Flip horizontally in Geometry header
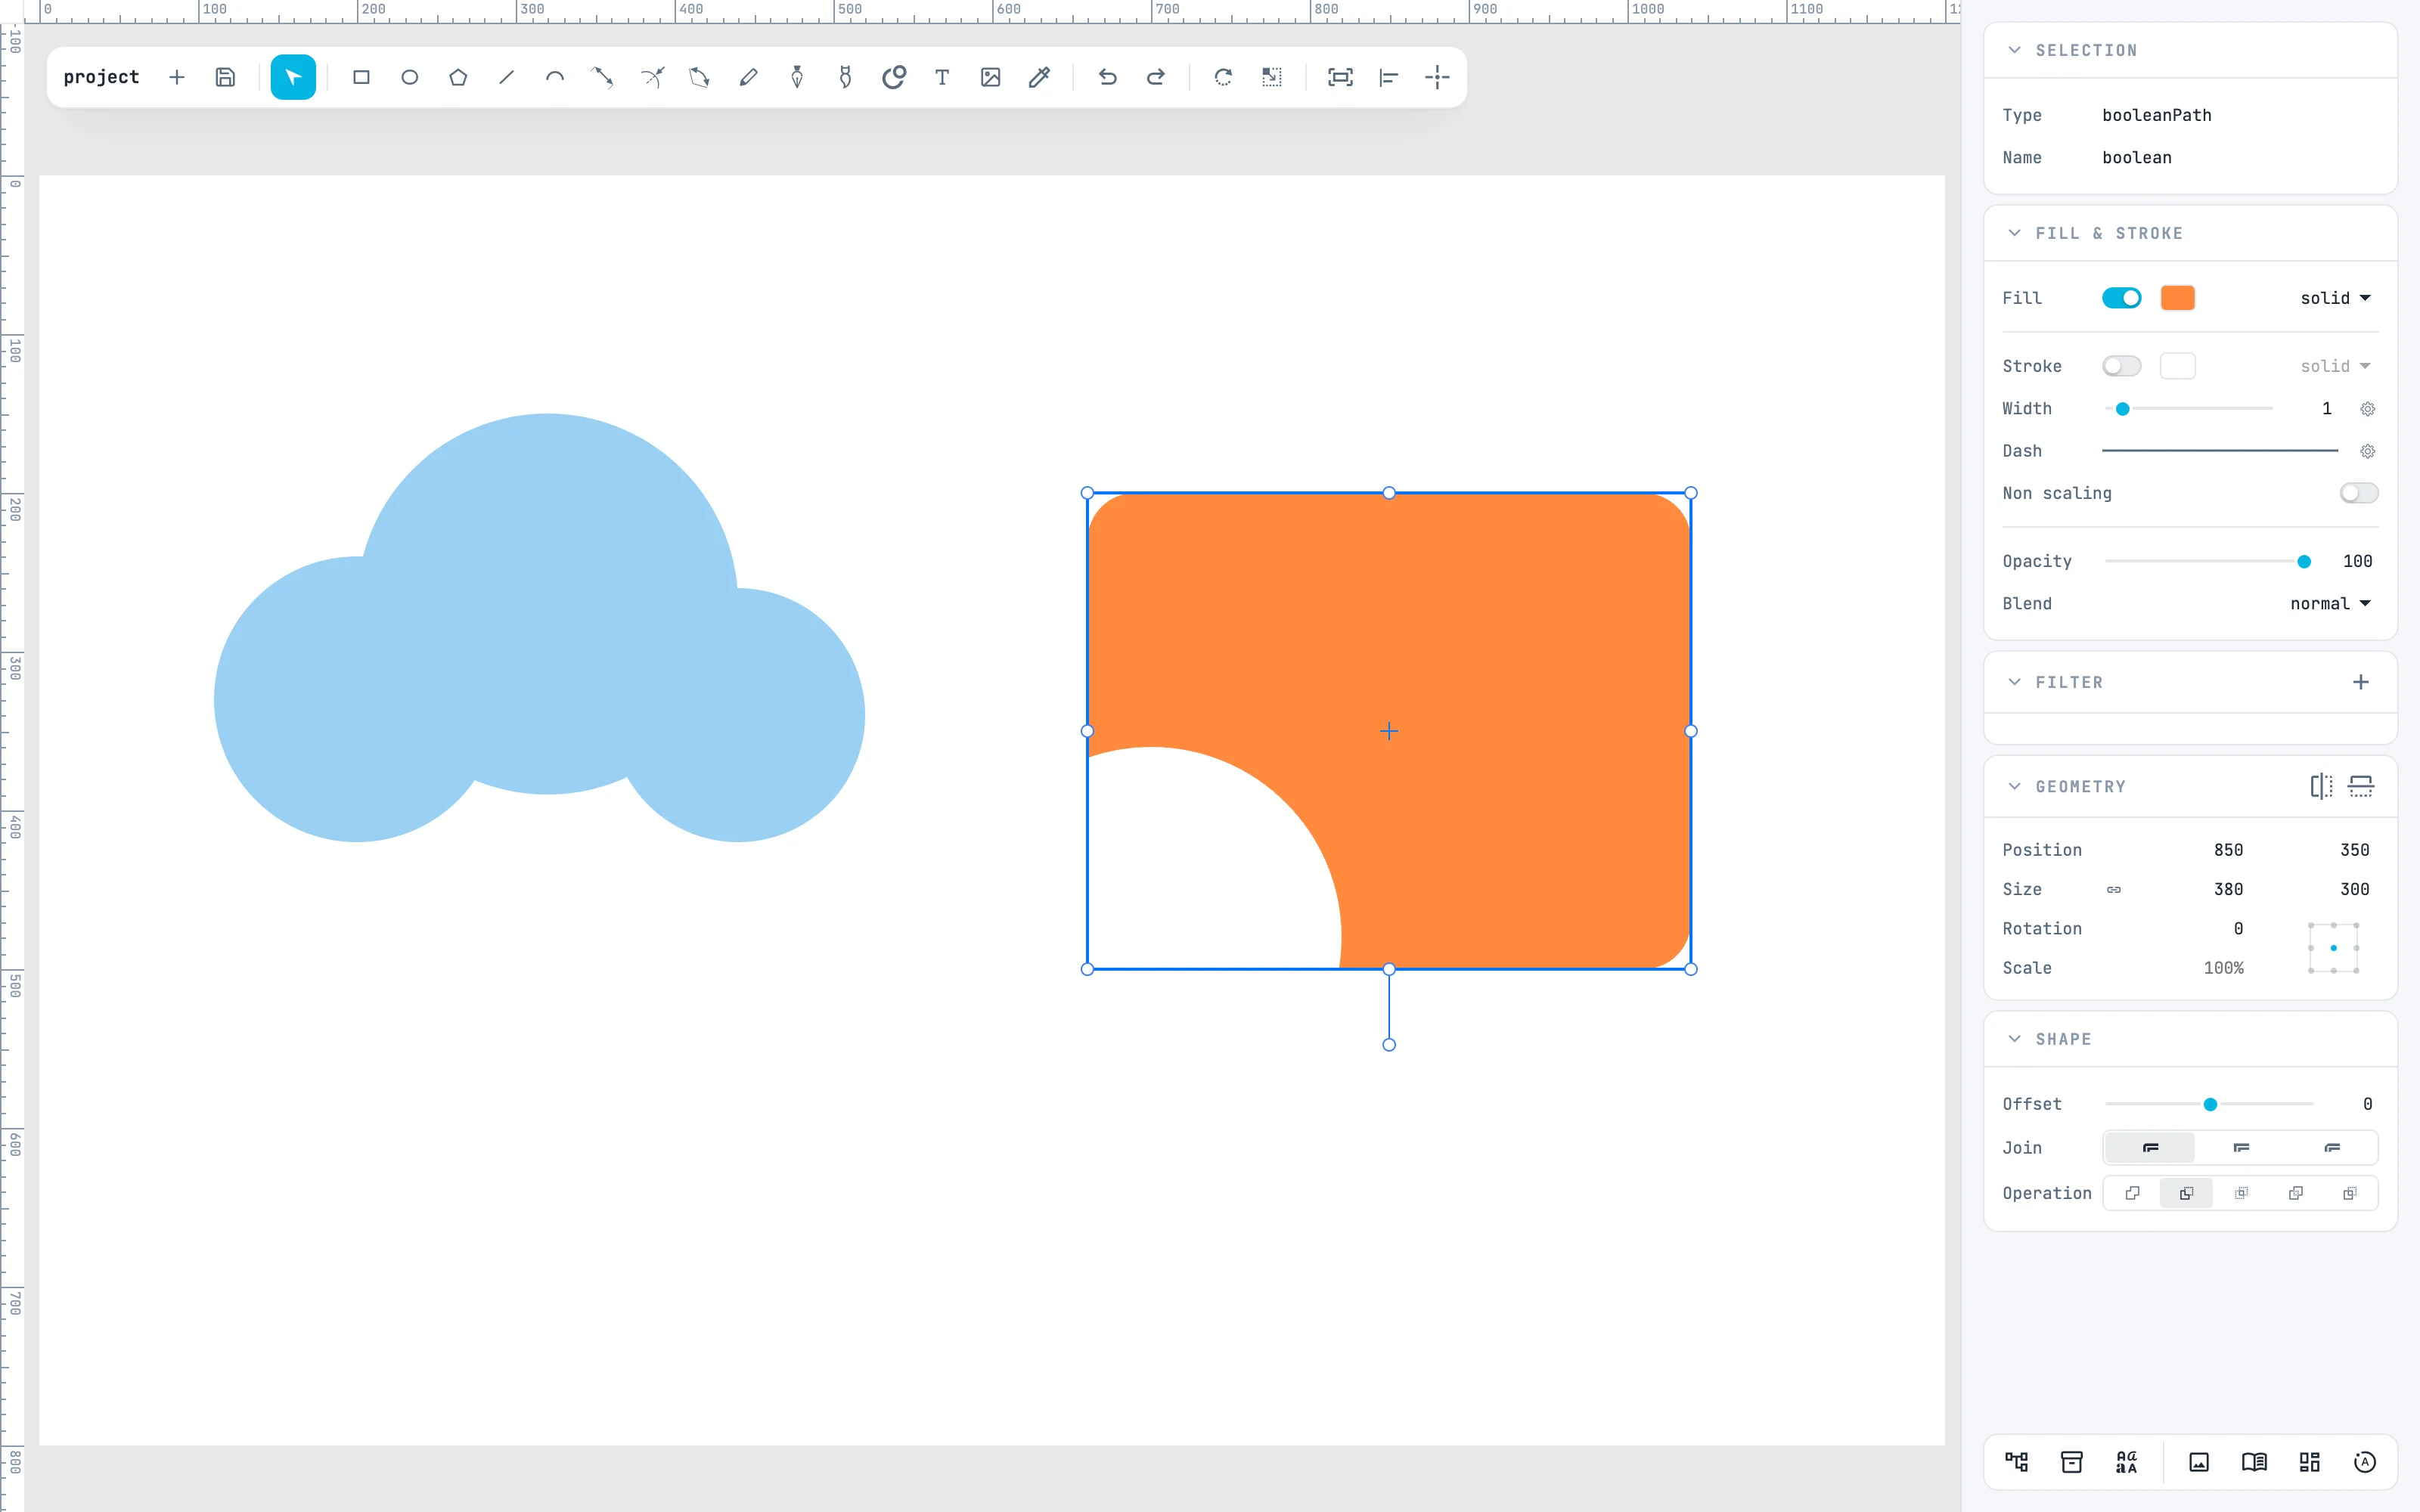The image size is (2420, 1512). click(2321, 786)
